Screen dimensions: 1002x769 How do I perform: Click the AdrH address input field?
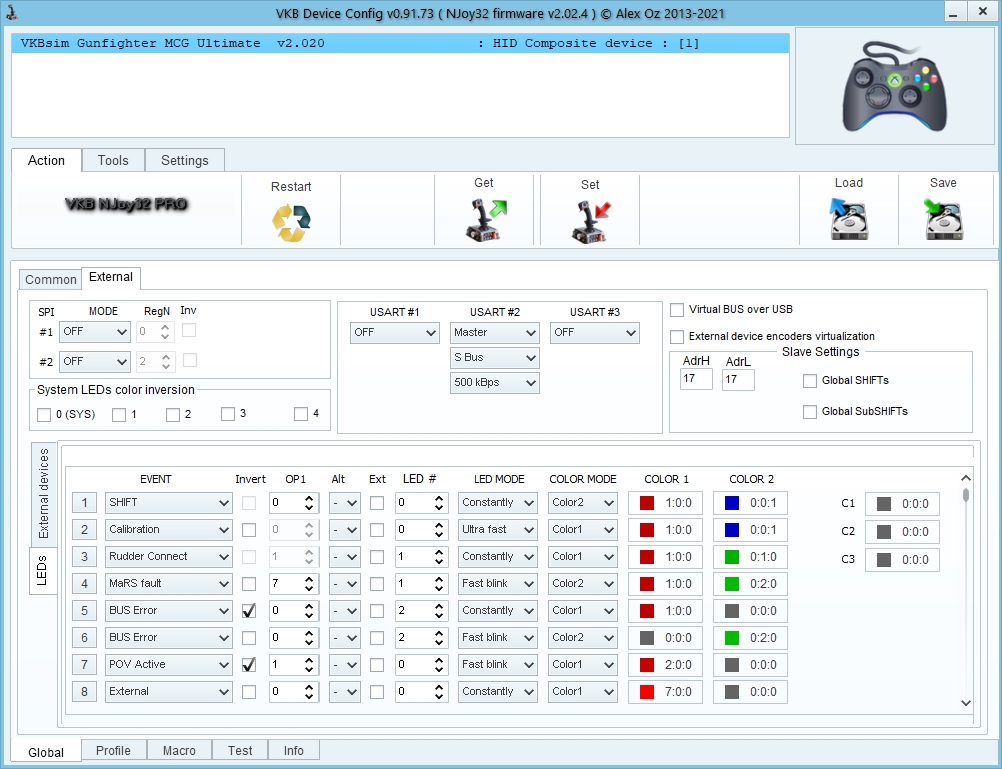696,380
